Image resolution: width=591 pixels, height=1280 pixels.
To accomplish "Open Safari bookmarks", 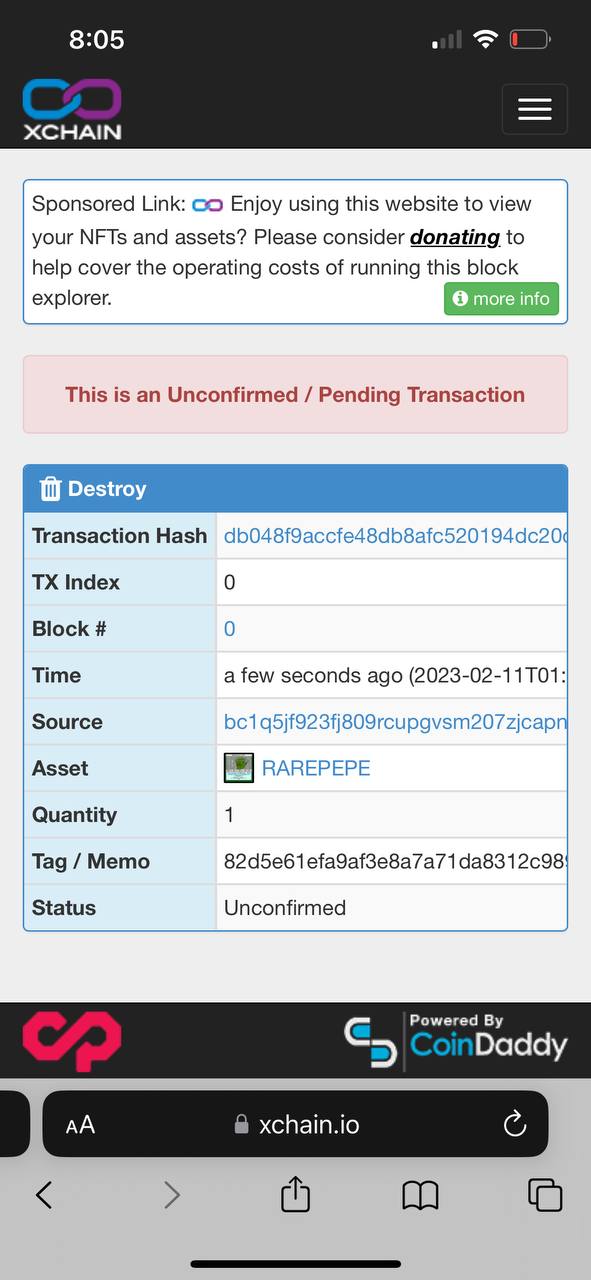I will point(420,1194).
